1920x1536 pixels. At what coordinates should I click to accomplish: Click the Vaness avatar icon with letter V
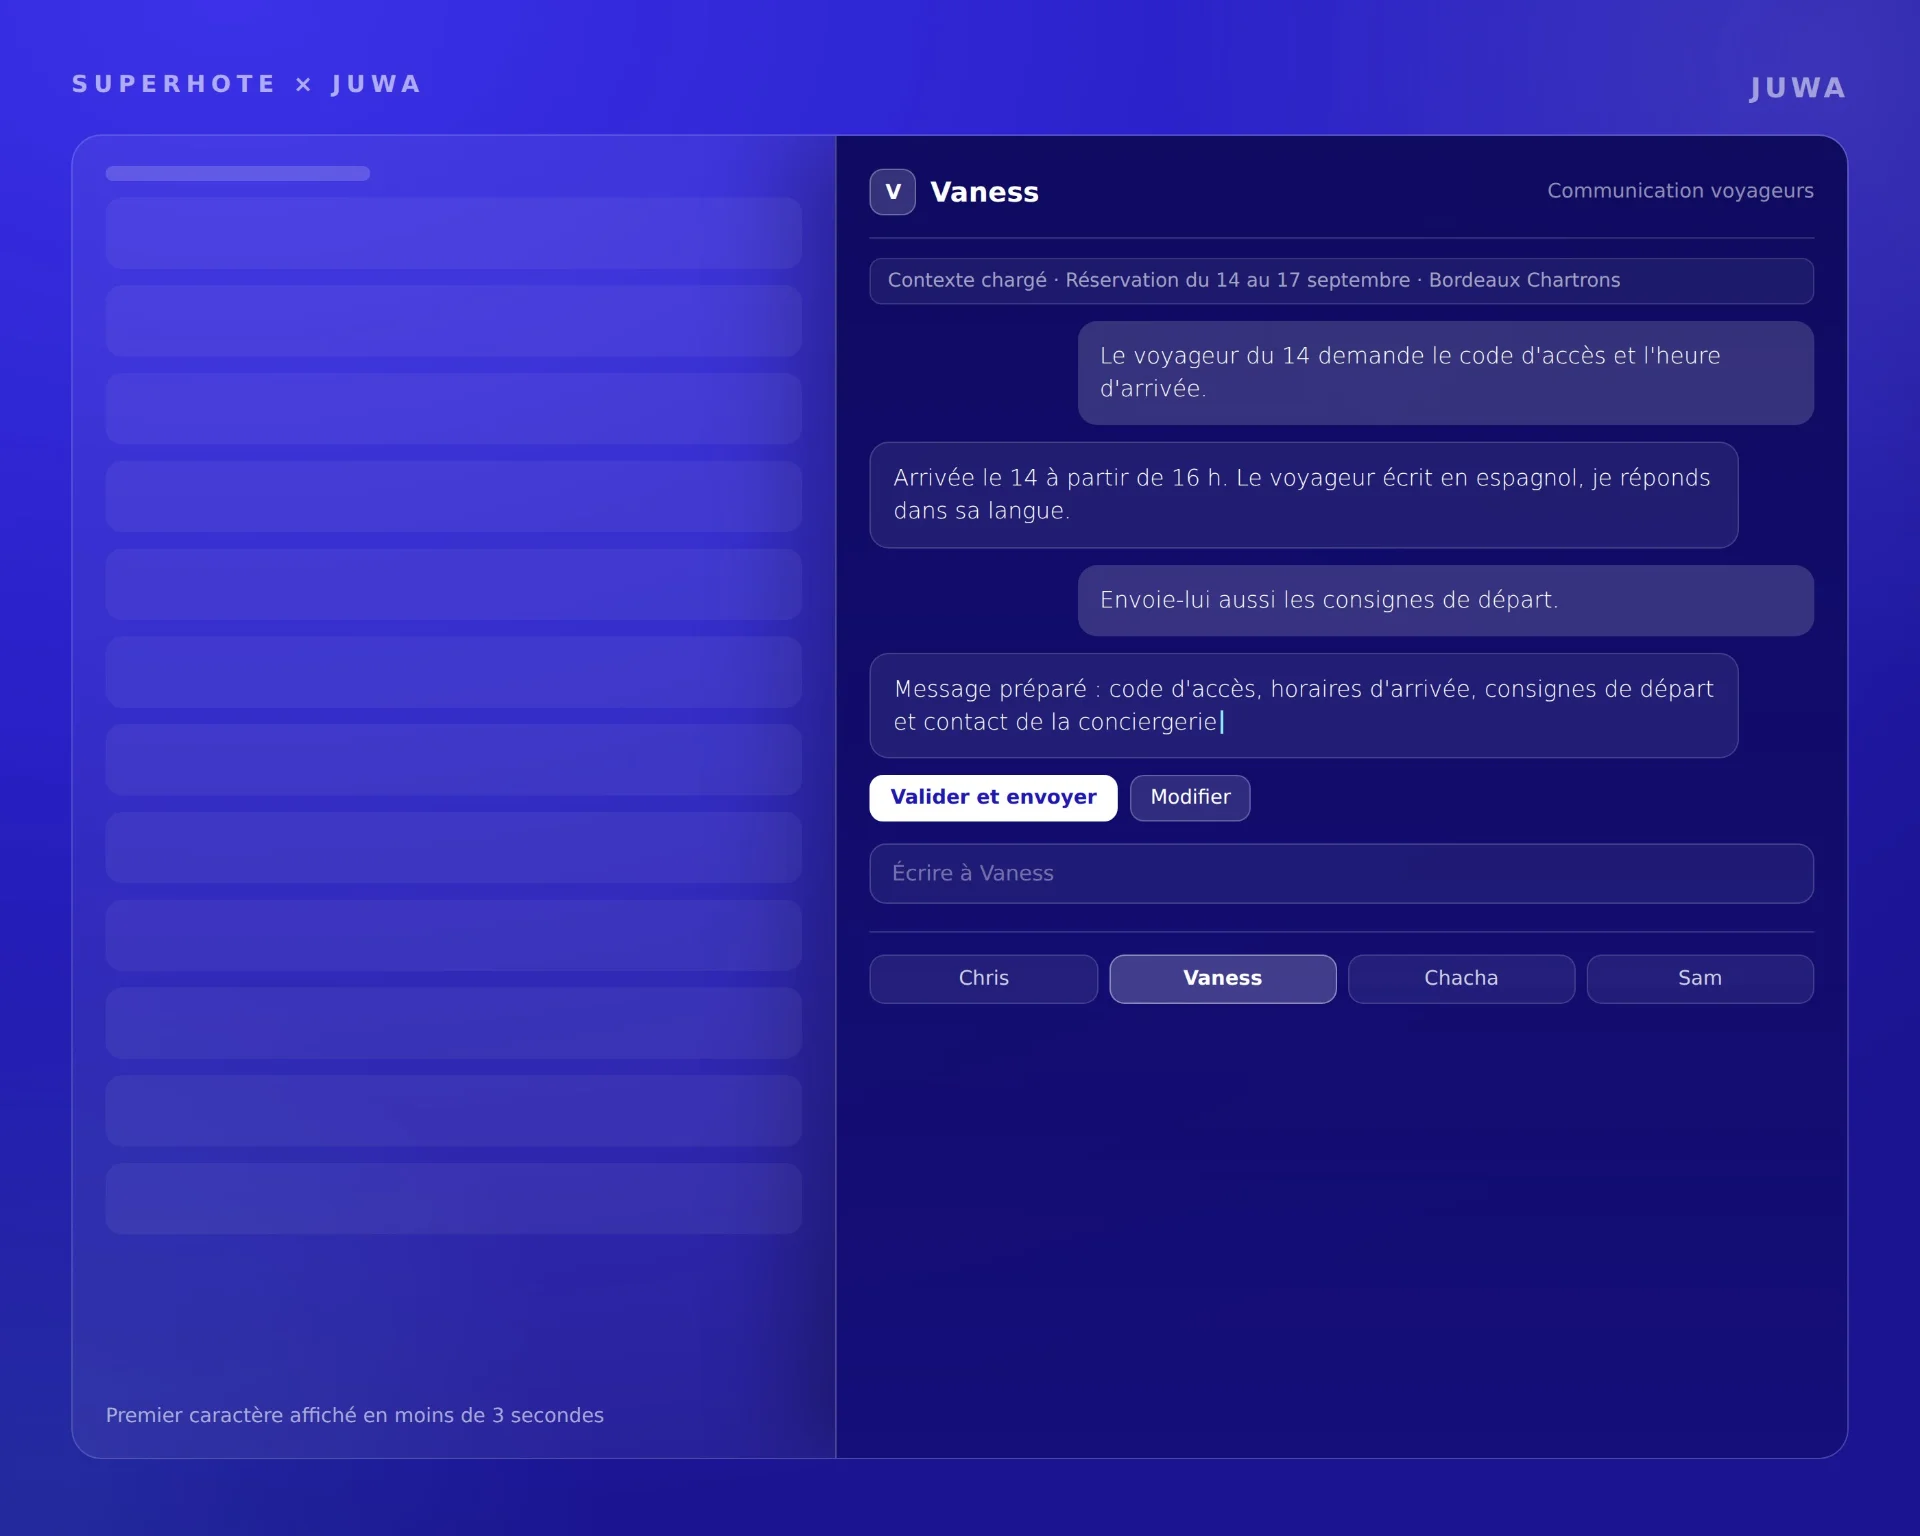(x=892, y=192)
